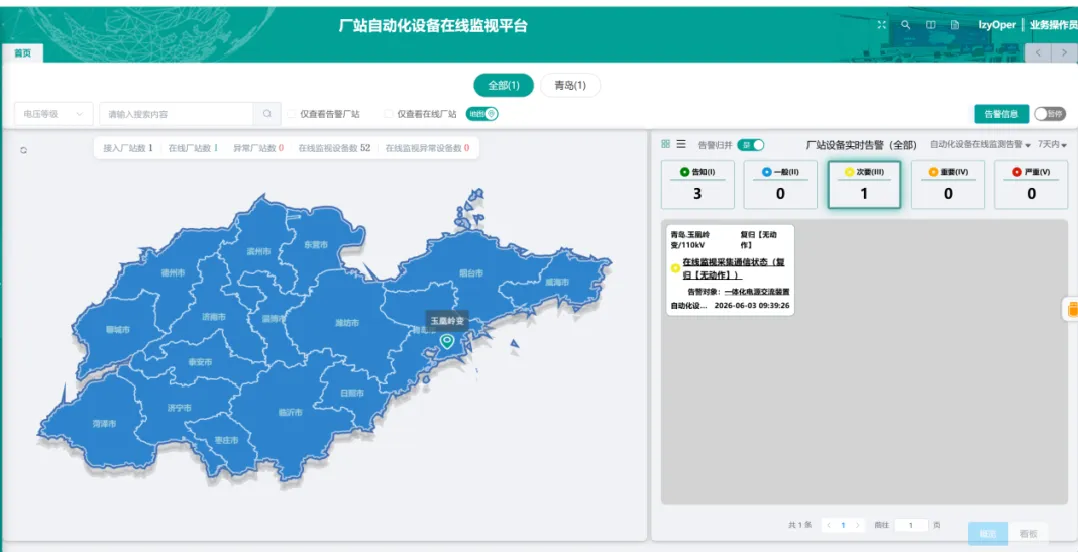Toggle the 地图 map view switch
This screenshot has width=1078, height=552.
[482, 114]
